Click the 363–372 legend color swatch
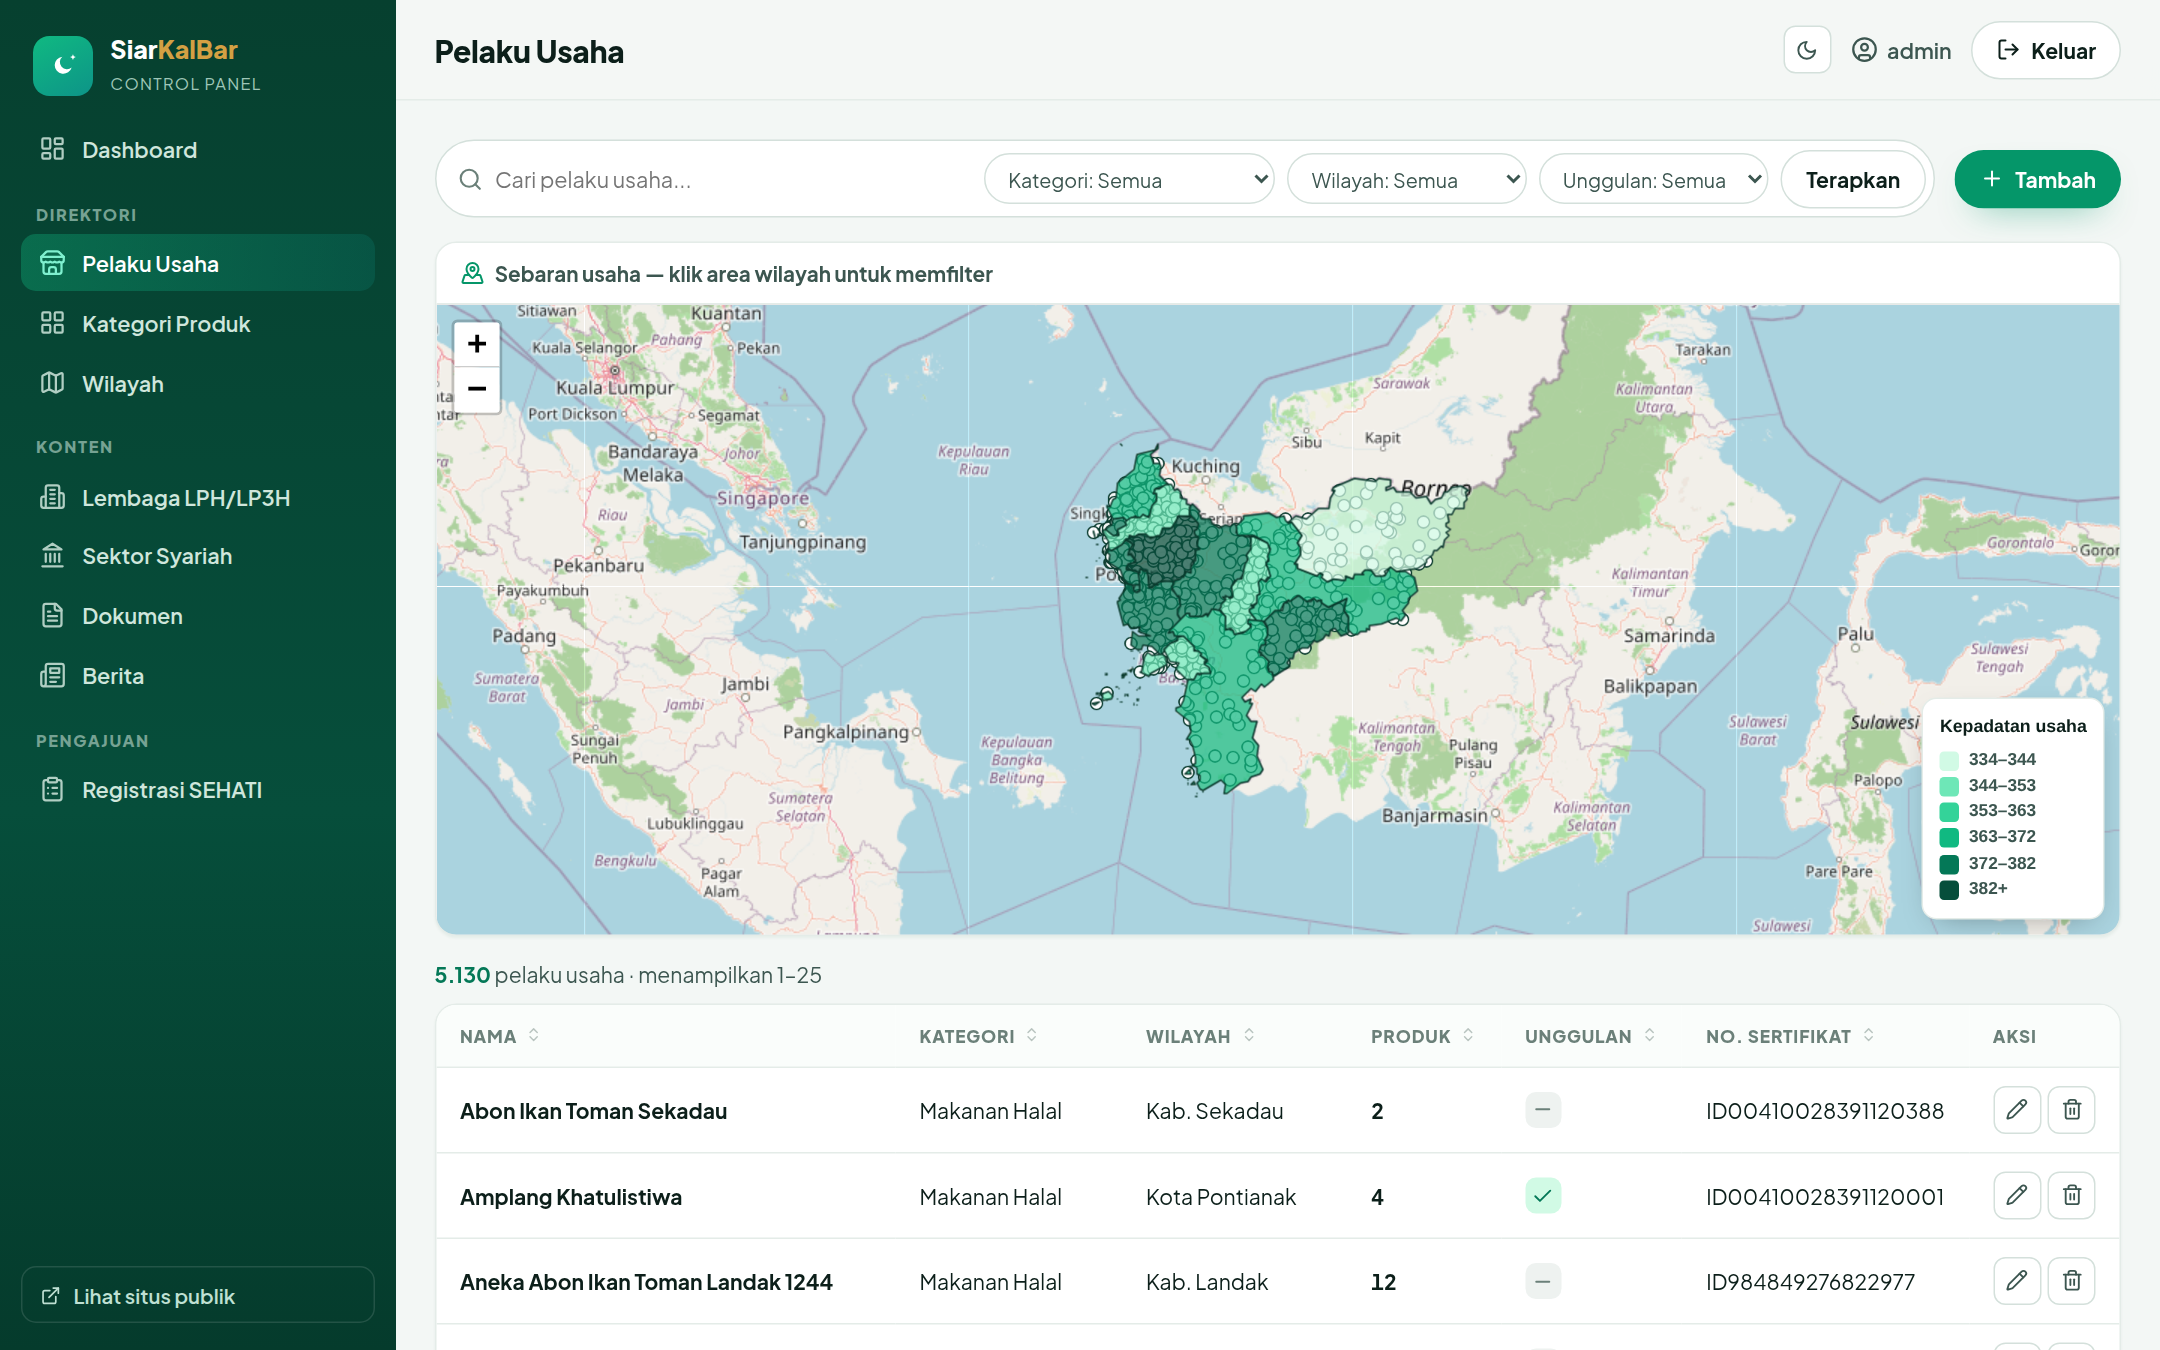This screenshot has width=2160, height=1350. tap(1949, 837)
